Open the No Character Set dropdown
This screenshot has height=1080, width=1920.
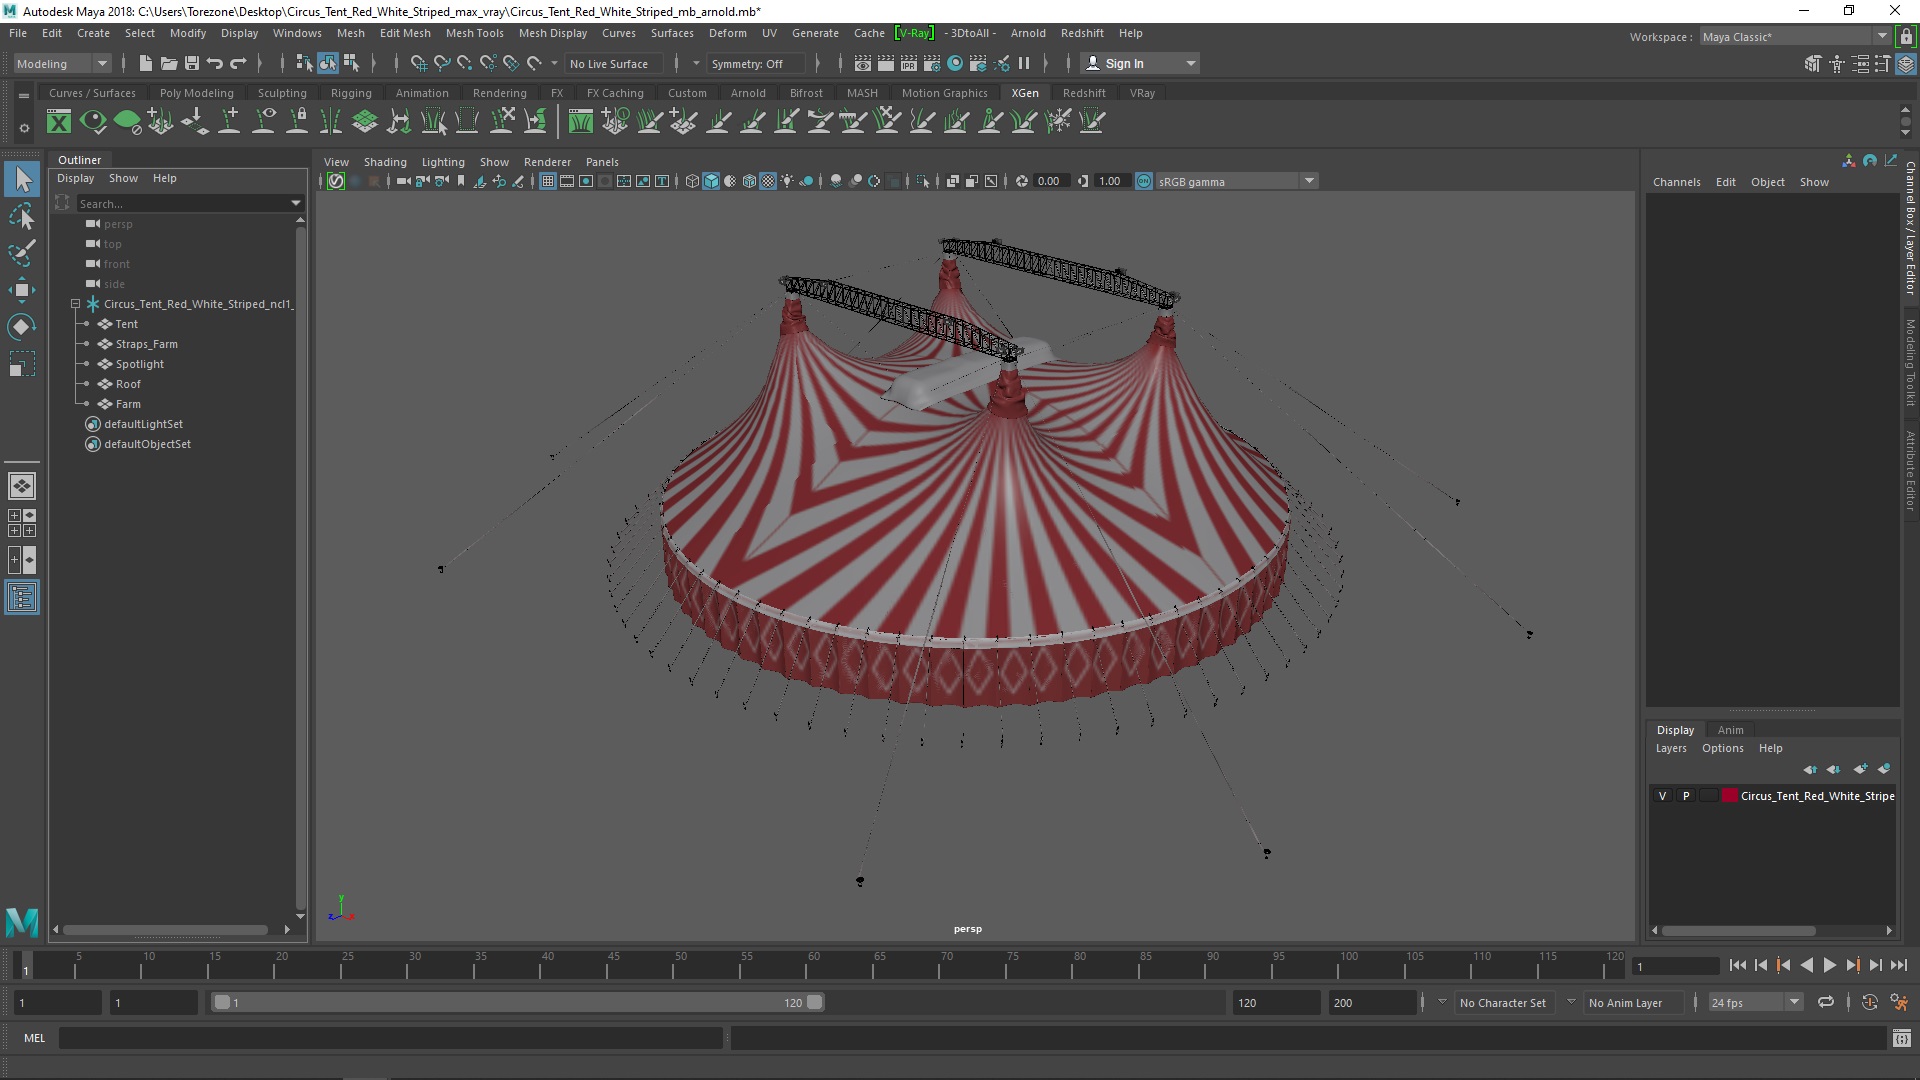pyautogui.click(x=1503, y=1002)
